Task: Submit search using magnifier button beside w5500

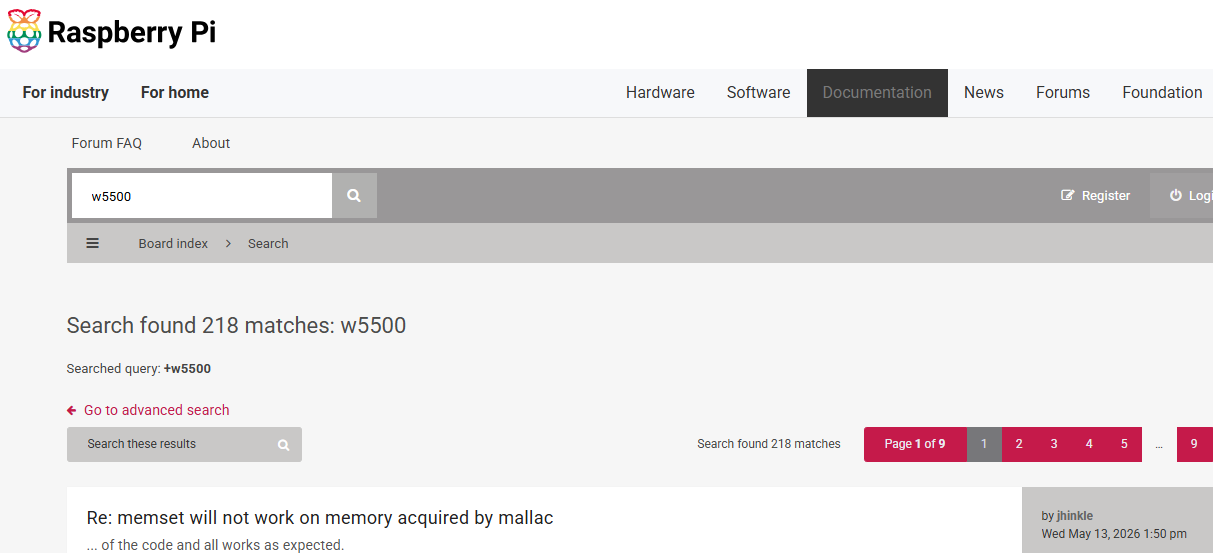Action: coord(354,196)
